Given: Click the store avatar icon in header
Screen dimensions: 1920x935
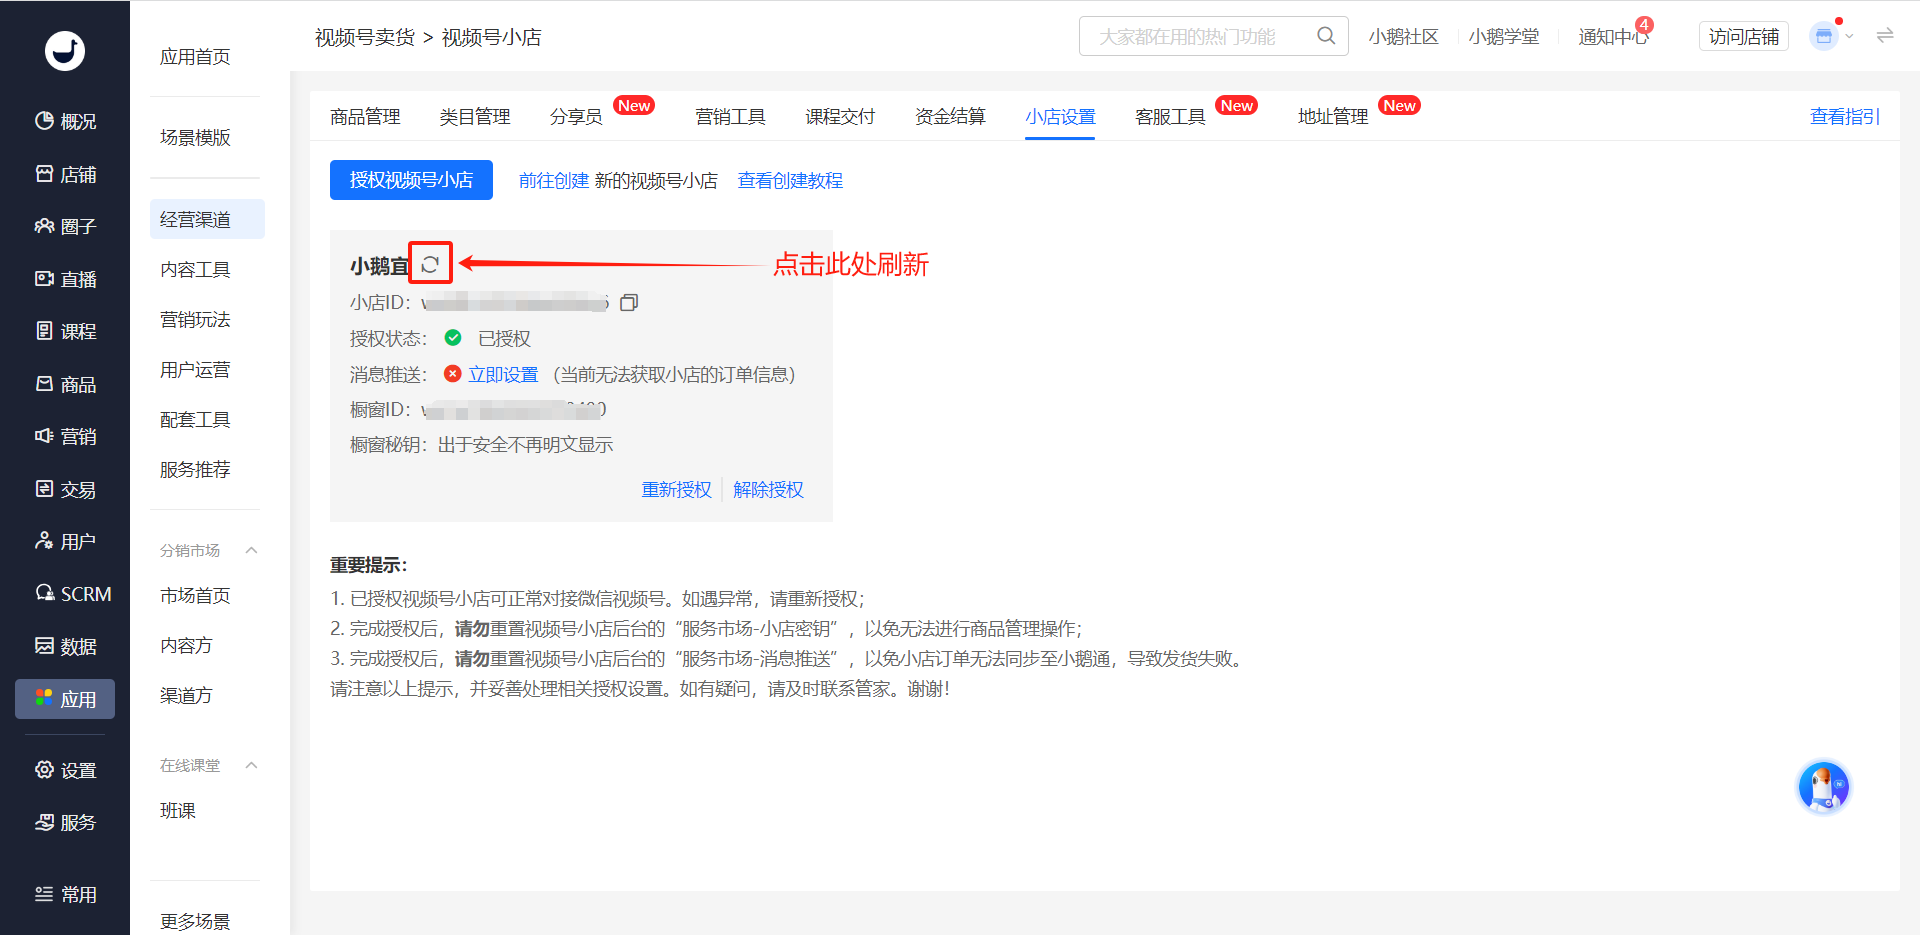Looking at the screenshot, I should [x=1824, y=36].
